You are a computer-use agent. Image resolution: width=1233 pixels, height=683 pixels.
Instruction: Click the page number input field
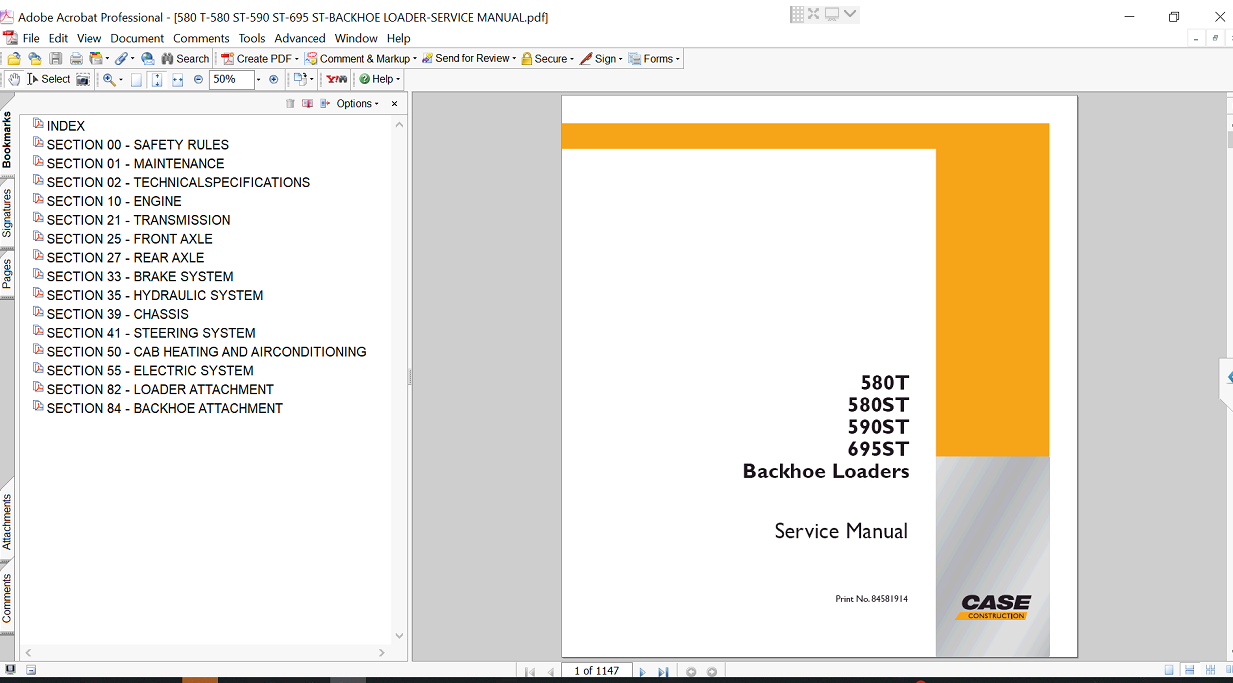596,671
